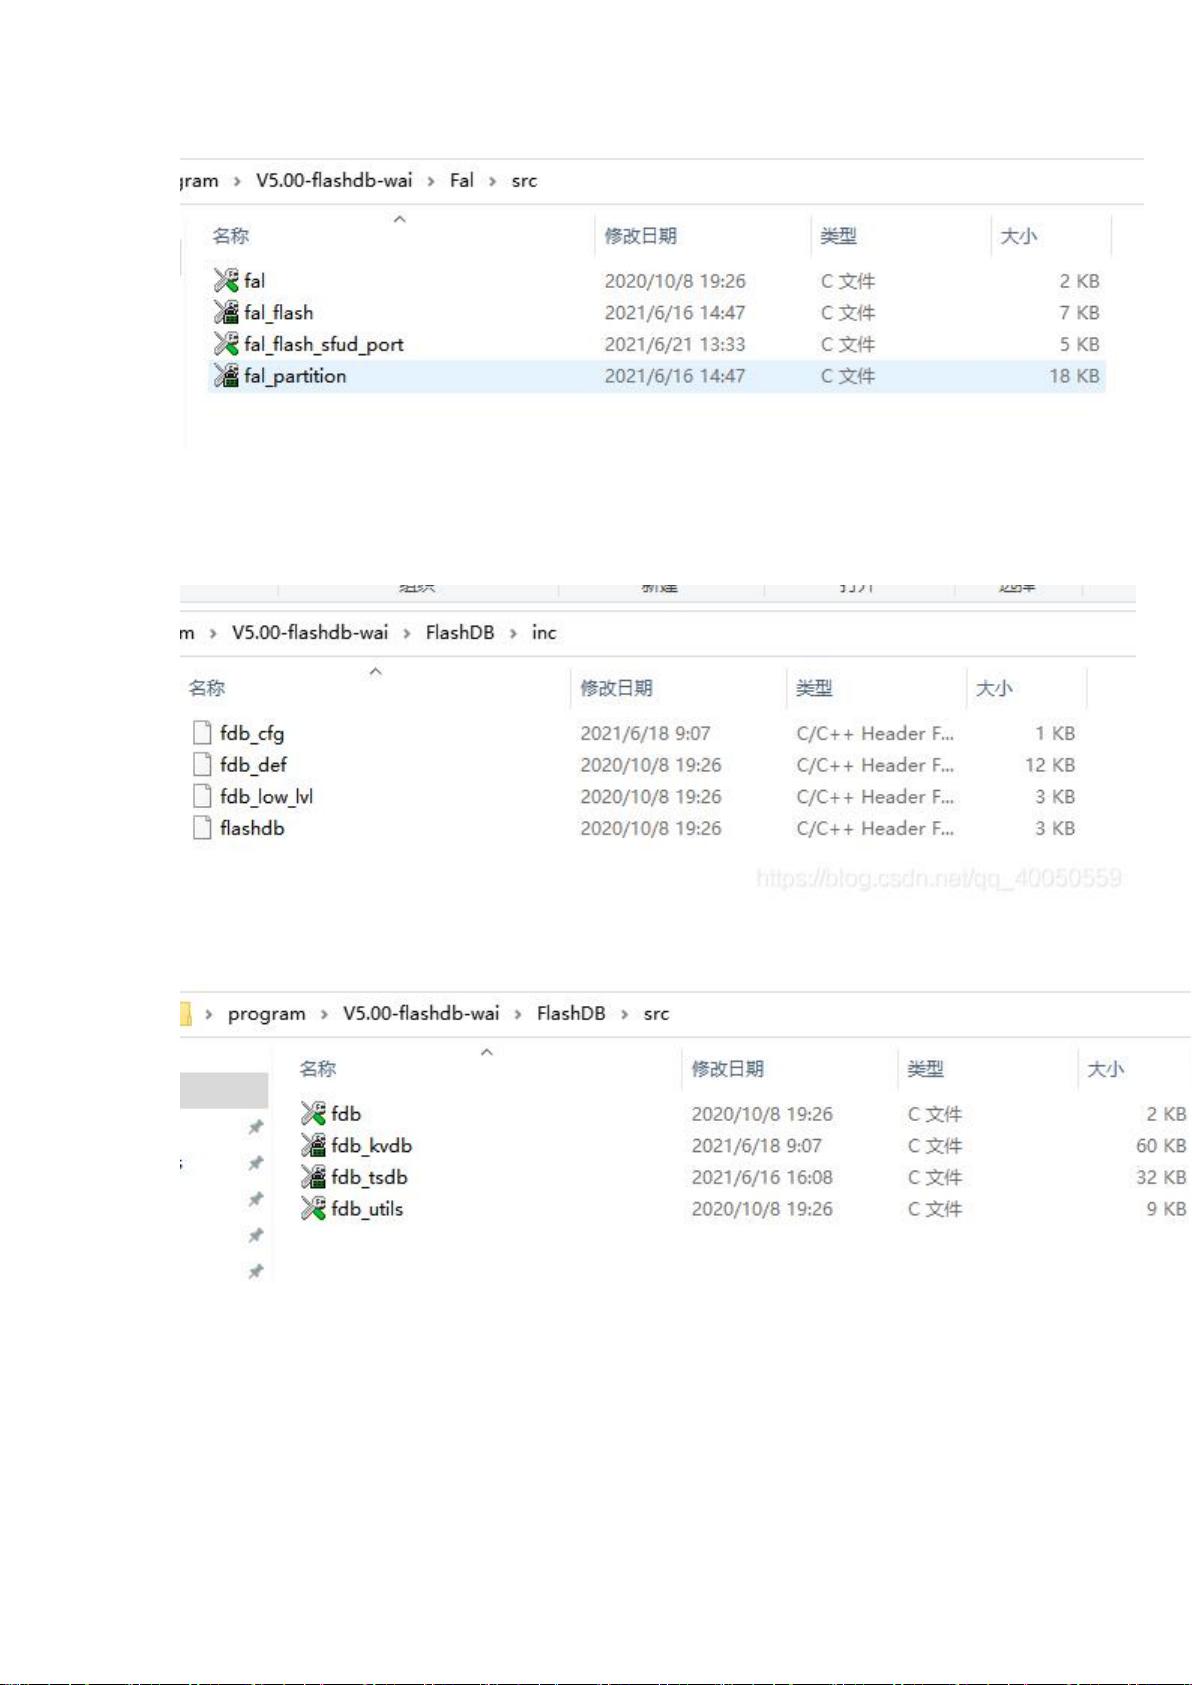The width and height of the screenshot is (1192, 1685).
Task: Open the fal C file icon
Action: pos(226,281)
